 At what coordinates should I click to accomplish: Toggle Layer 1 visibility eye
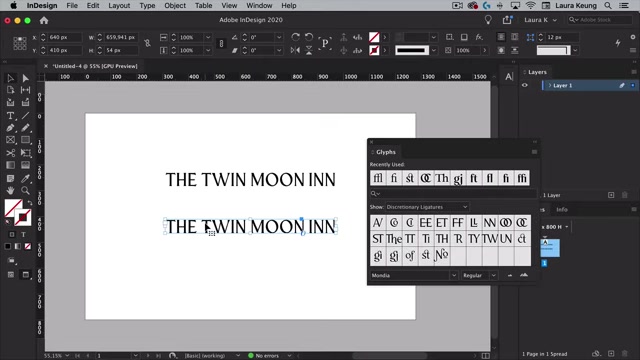click(x=525, y=85)
